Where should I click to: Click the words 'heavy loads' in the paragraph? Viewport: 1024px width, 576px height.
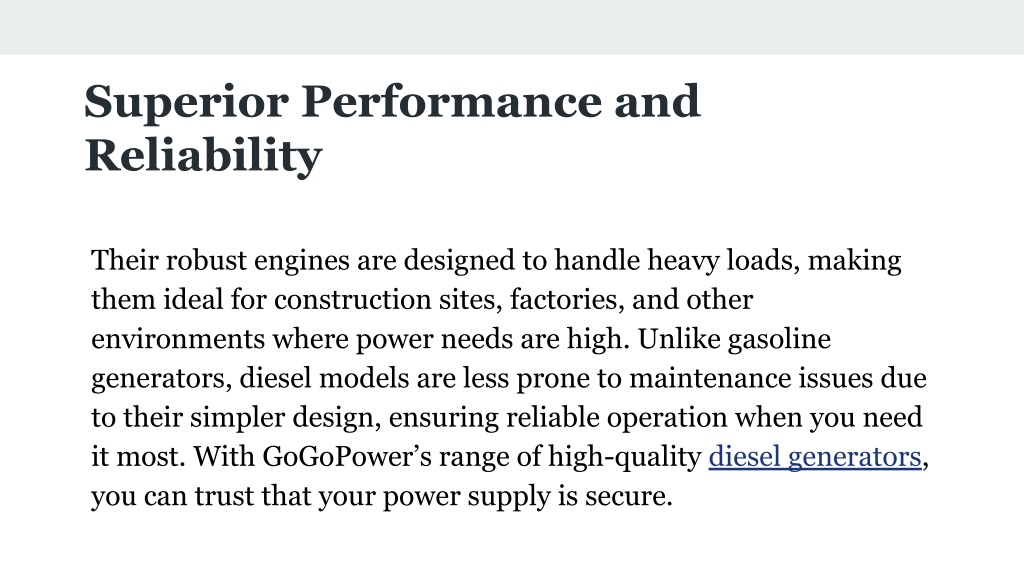click(723, 261)
